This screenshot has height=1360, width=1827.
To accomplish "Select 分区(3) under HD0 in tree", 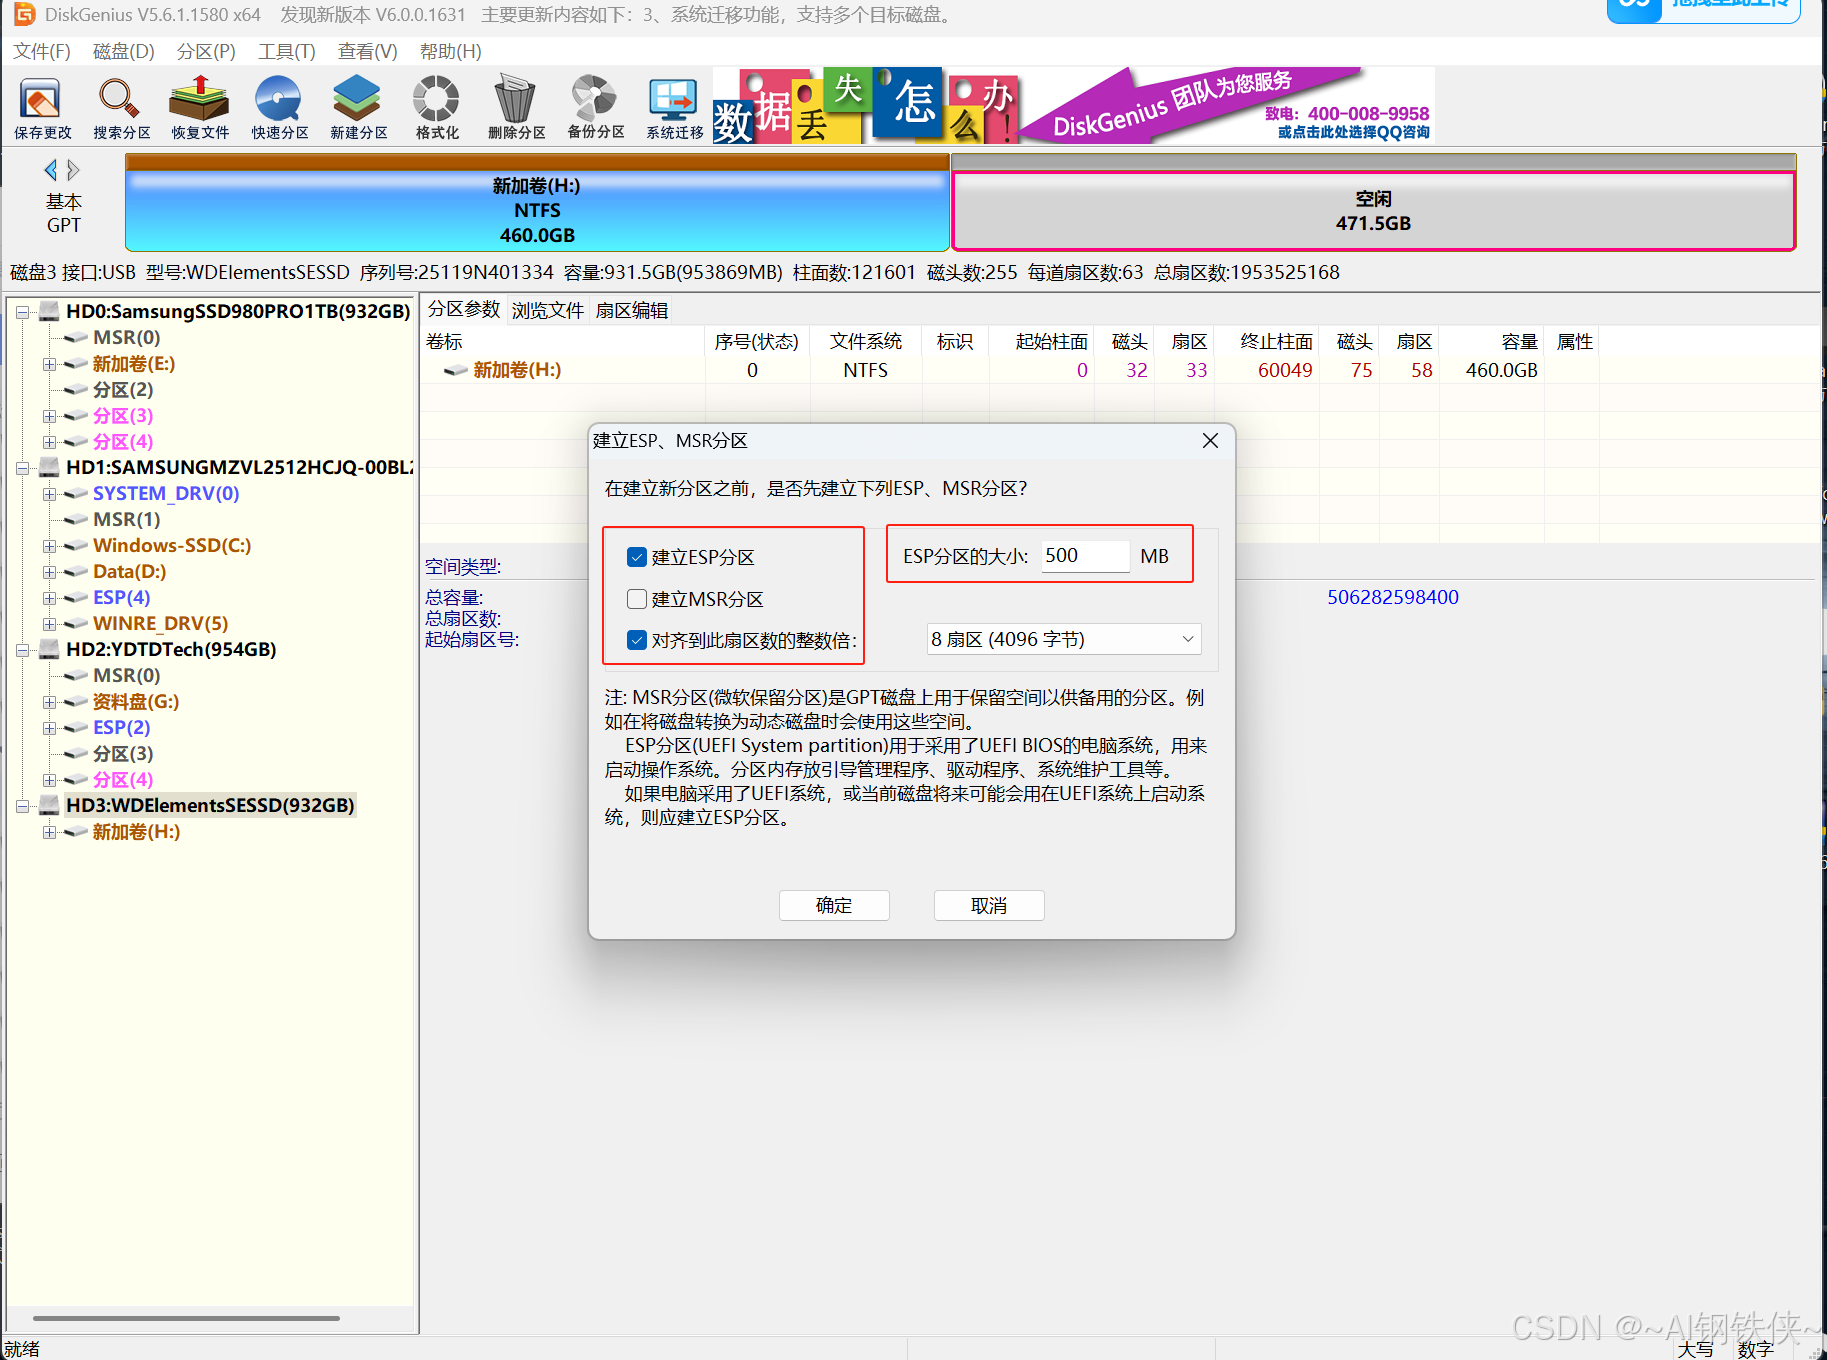I will 122,415.
